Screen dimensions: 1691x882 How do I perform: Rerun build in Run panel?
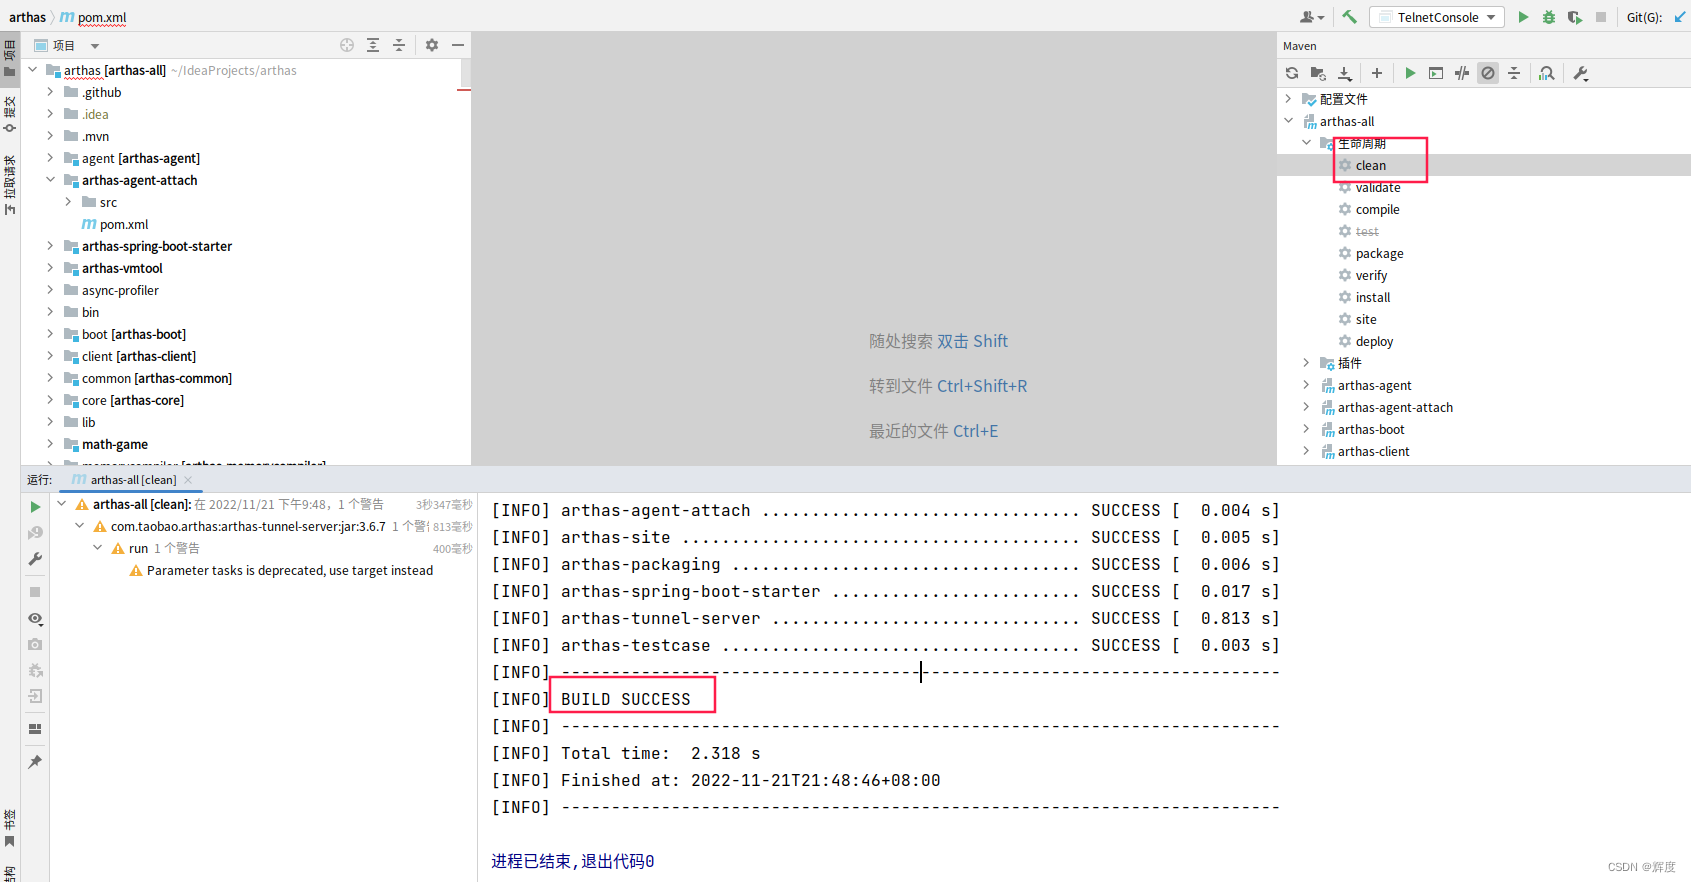[x=35, y=507]
